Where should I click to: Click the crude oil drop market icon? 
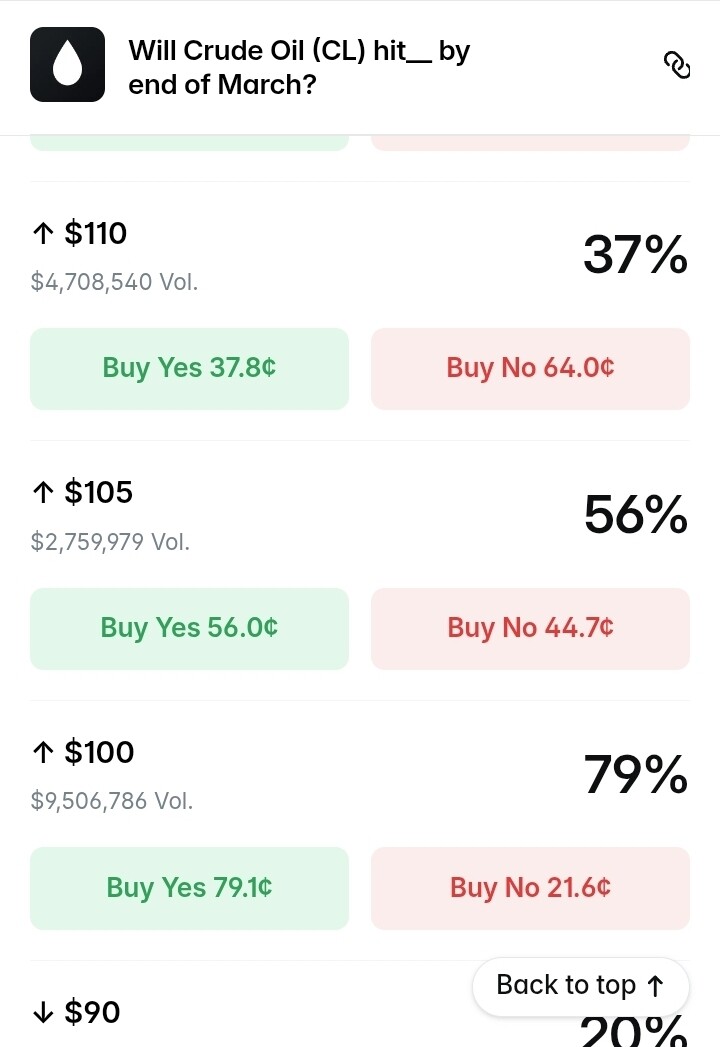pos(67,65)
